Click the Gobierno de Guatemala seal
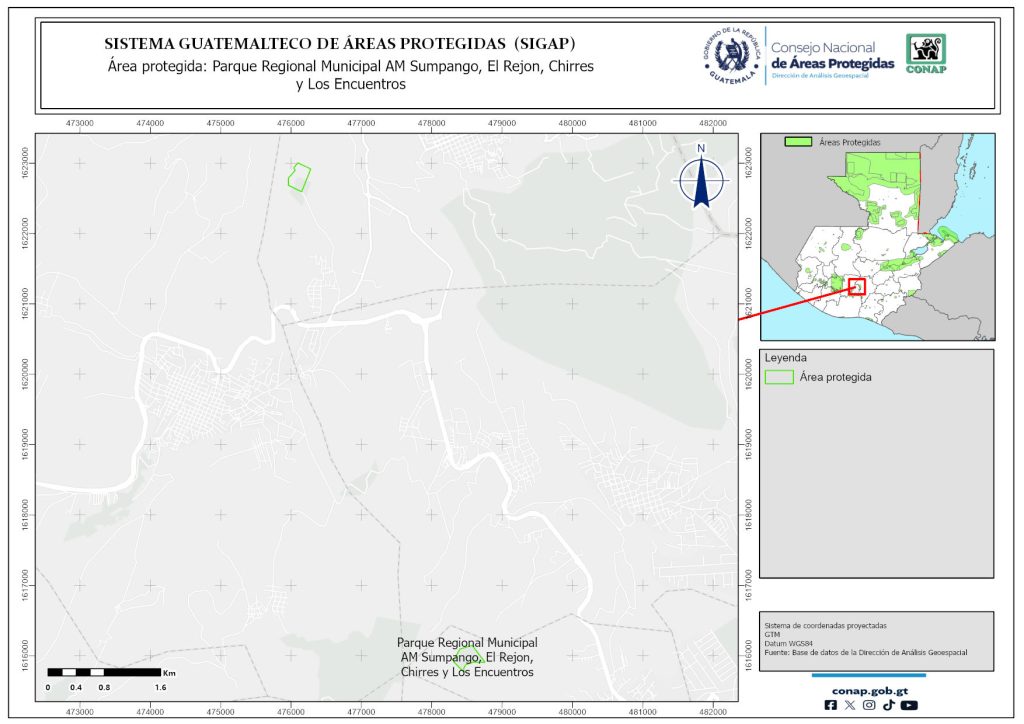1024x724 pixels. pos(732,57)
